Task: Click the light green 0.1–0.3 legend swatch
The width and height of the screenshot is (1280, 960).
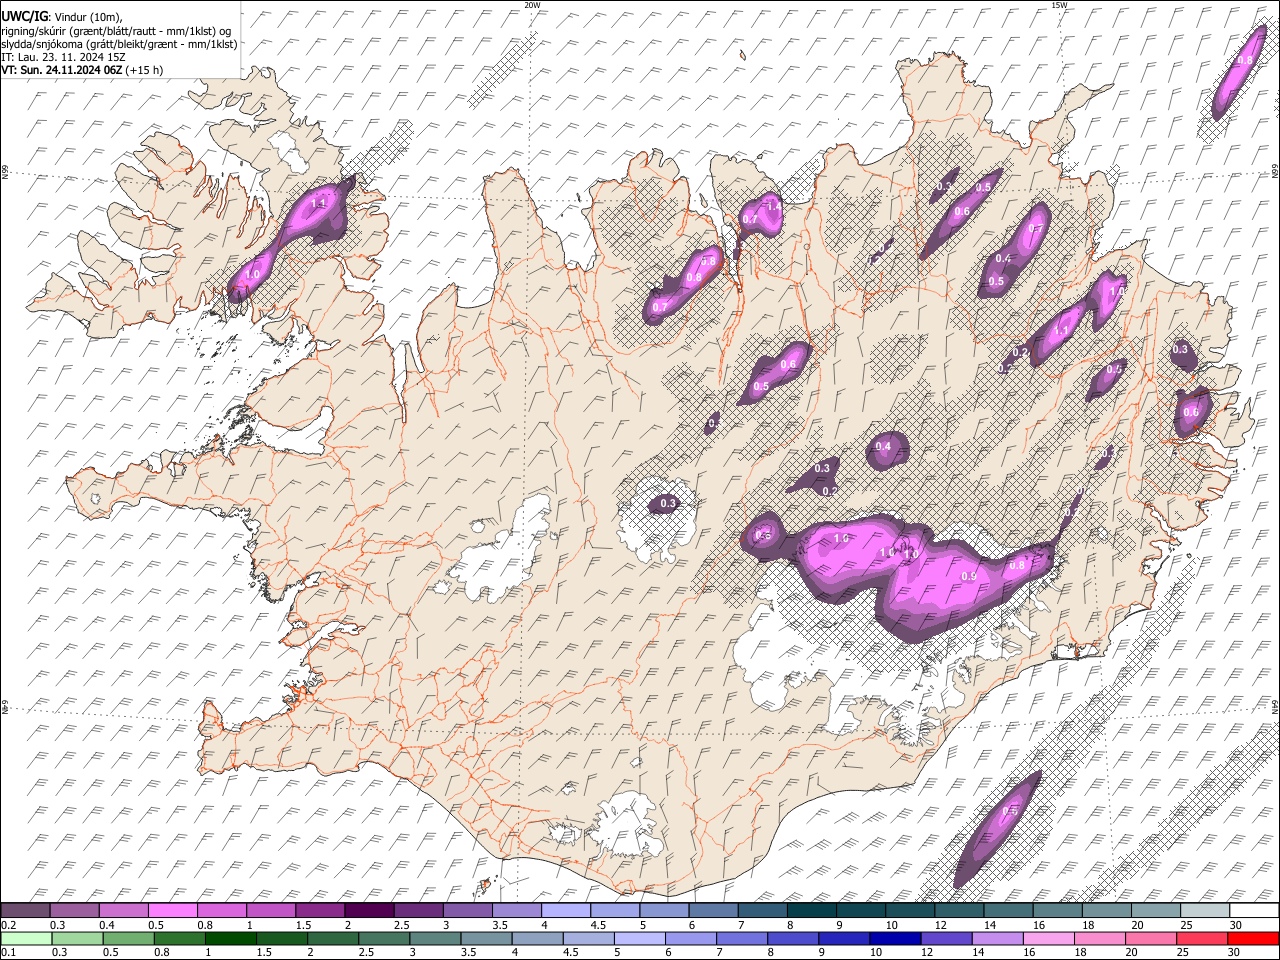Action: [x=26, y=938]
